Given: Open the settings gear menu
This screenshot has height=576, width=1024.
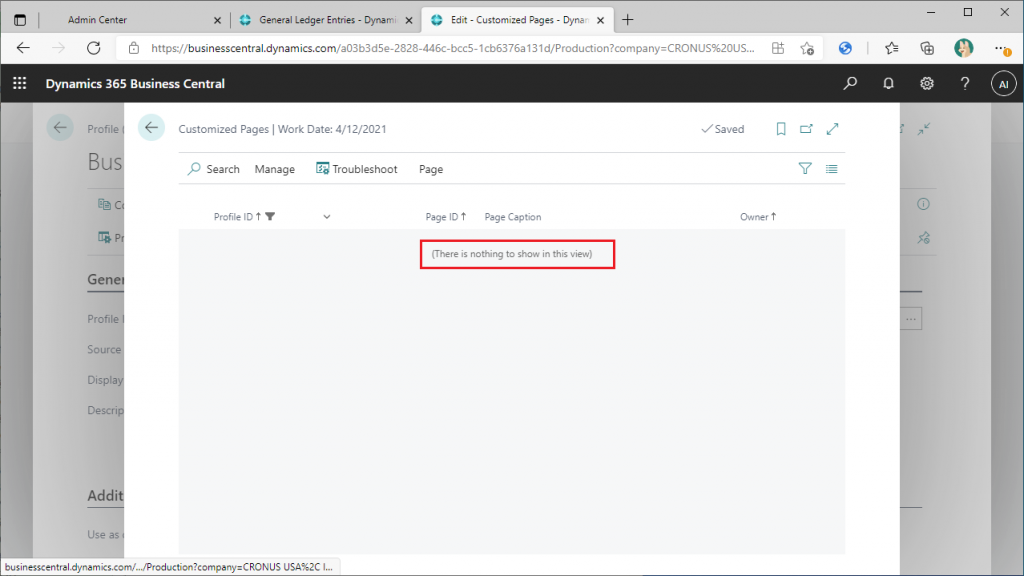Looking at the screenshot, I should point(927,84).
